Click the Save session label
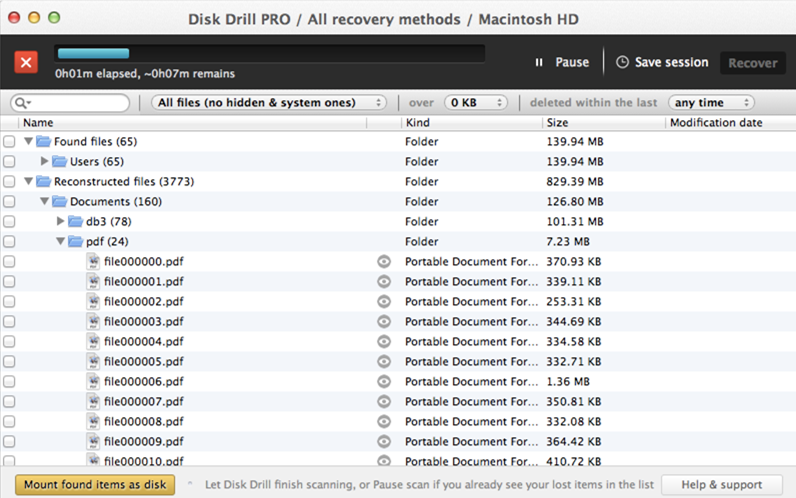 coord(671,62)
